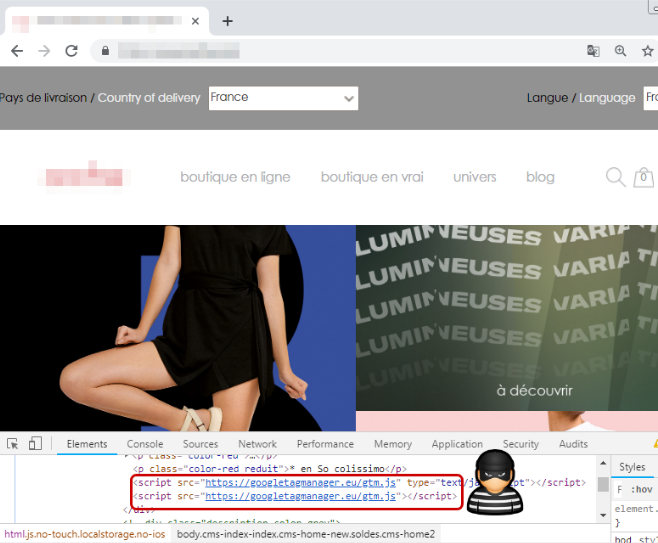
Task: Click first googletagmanager.eu/gtm.js script link
Action: pyautogui.click(x=300, y=483)
